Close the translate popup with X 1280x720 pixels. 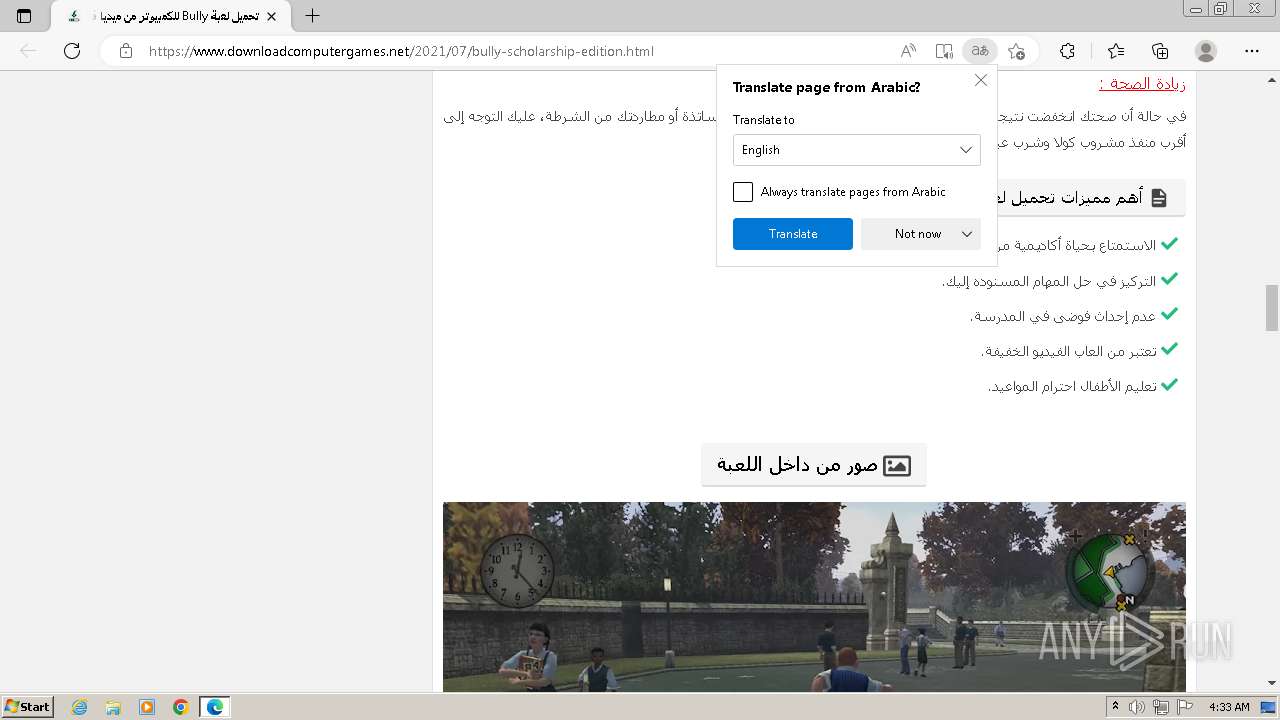pyautogui.click(x=981, y=80)
